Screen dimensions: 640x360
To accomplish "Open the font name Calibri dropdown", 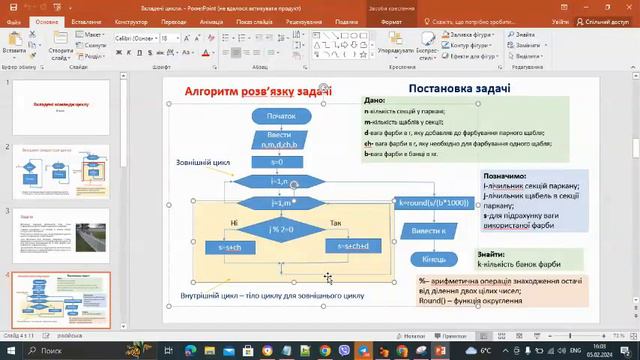I will pyautogui.click(x=156, y=38).
